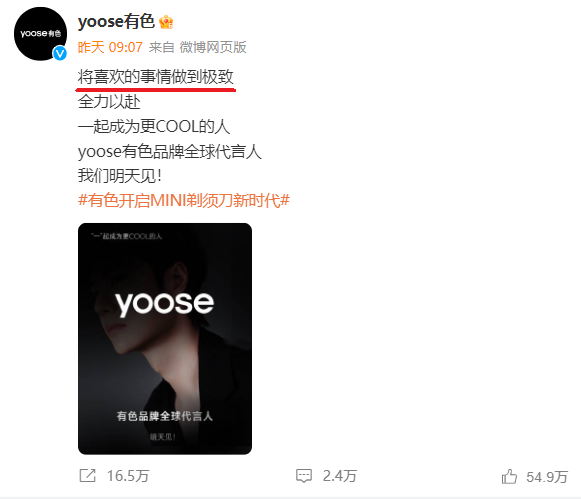
Task: Click the 54.9万 like count
Action: [x=547, y=477]
